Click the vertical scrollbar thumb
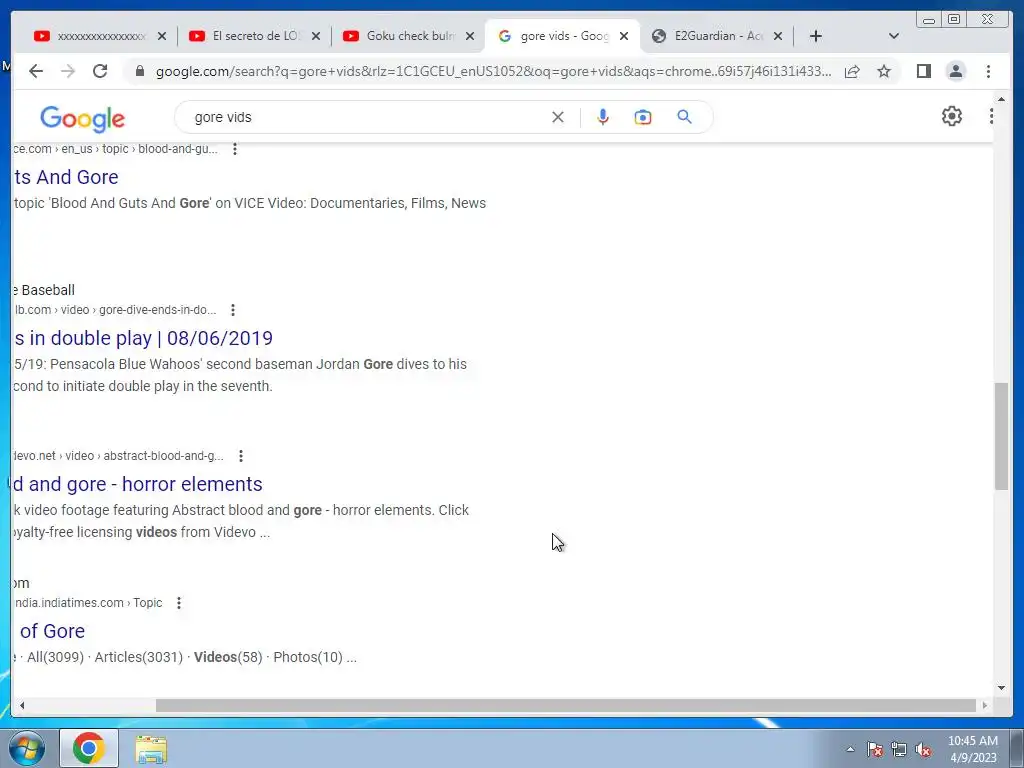Viewport: 1024px width, 768px height. (1001, 436)
